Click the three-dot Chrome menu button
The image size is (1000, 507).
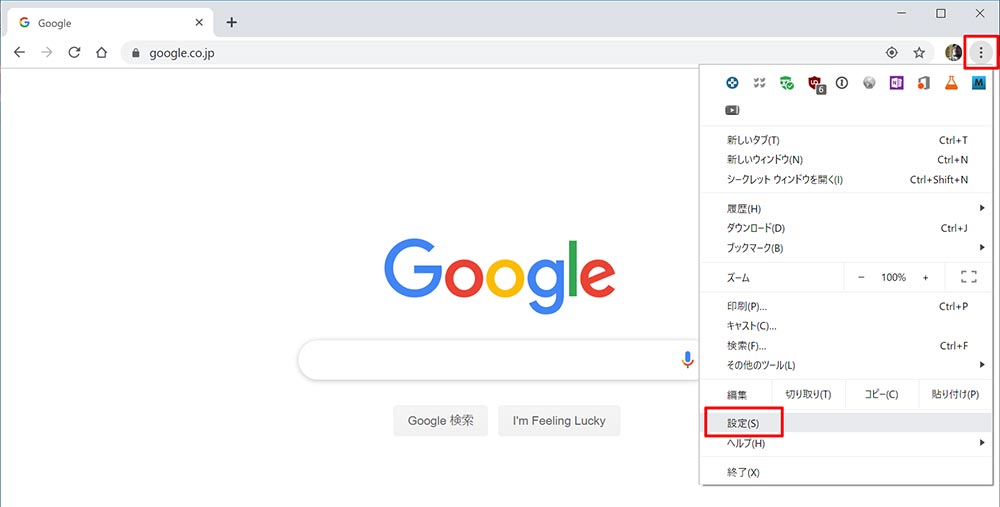[x=981, y=53]
